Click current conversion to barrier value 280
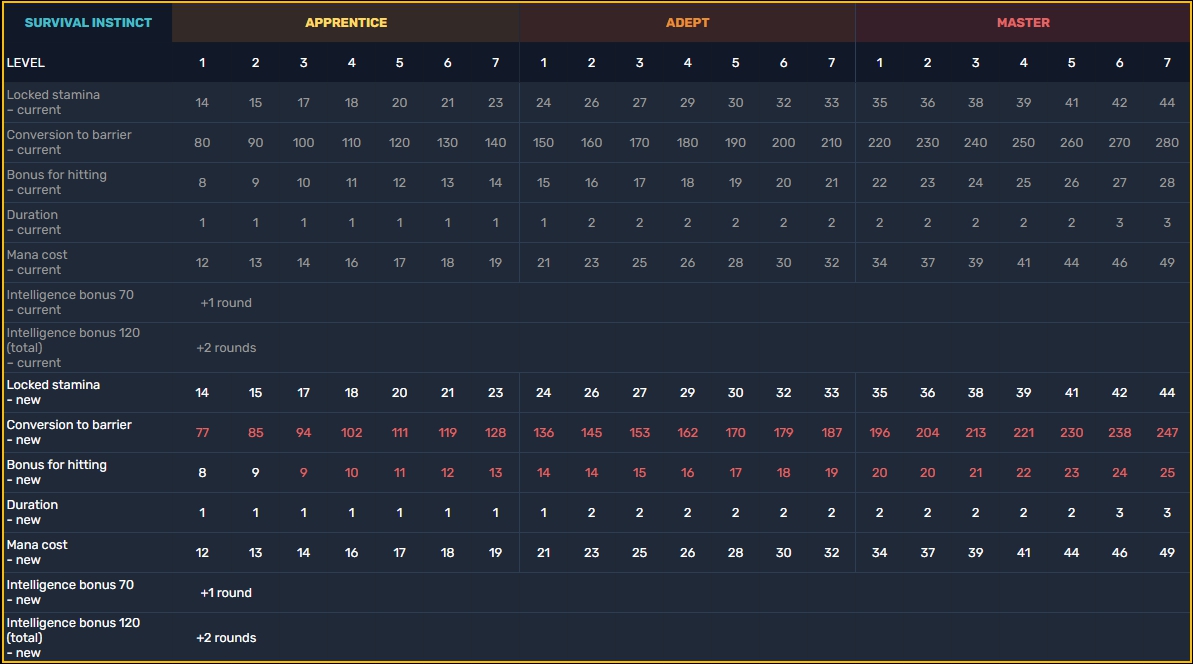This screenshot has height=664, width=1193. (x=1167, y=142)
